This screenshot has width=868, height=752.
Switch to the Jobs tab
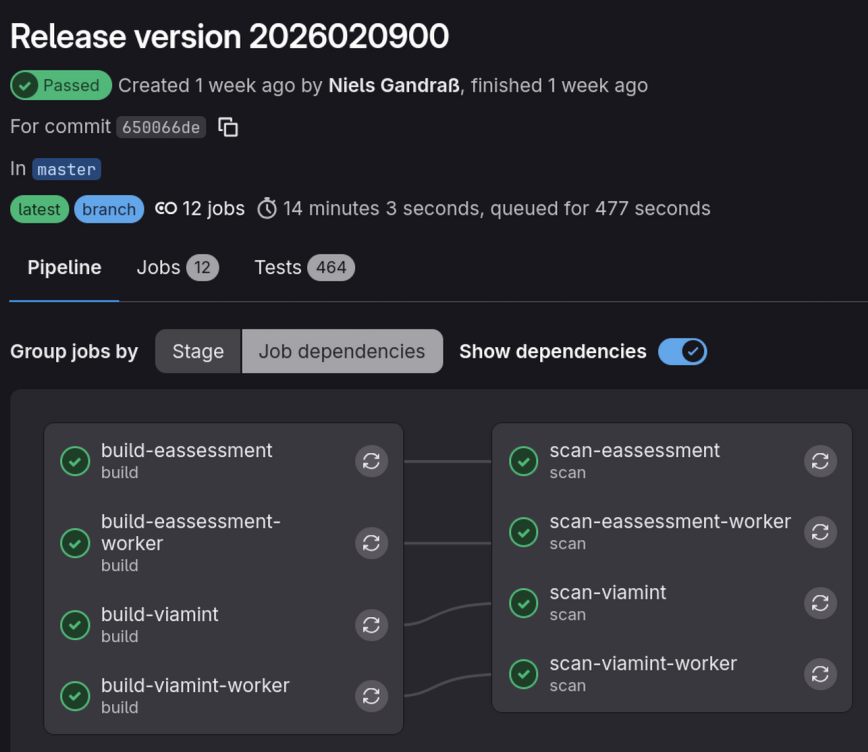177,268
